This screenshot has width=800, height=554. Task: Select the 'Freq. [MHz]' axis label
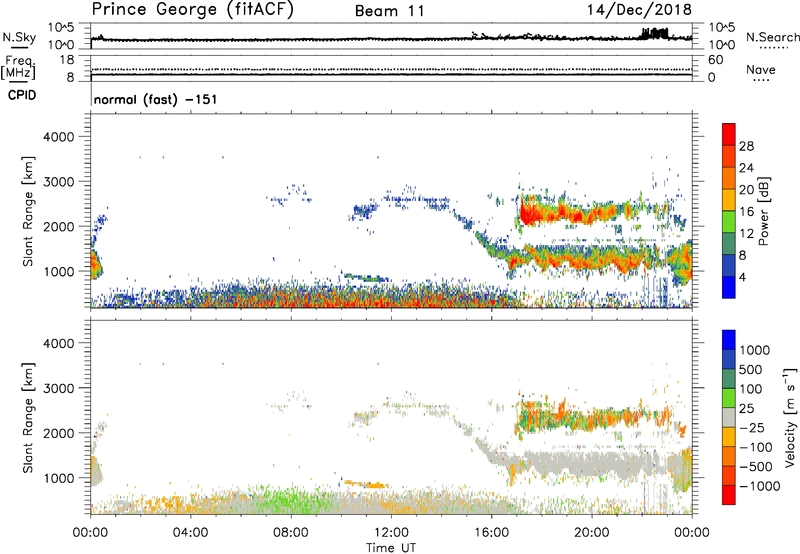[x=18, y=67]
